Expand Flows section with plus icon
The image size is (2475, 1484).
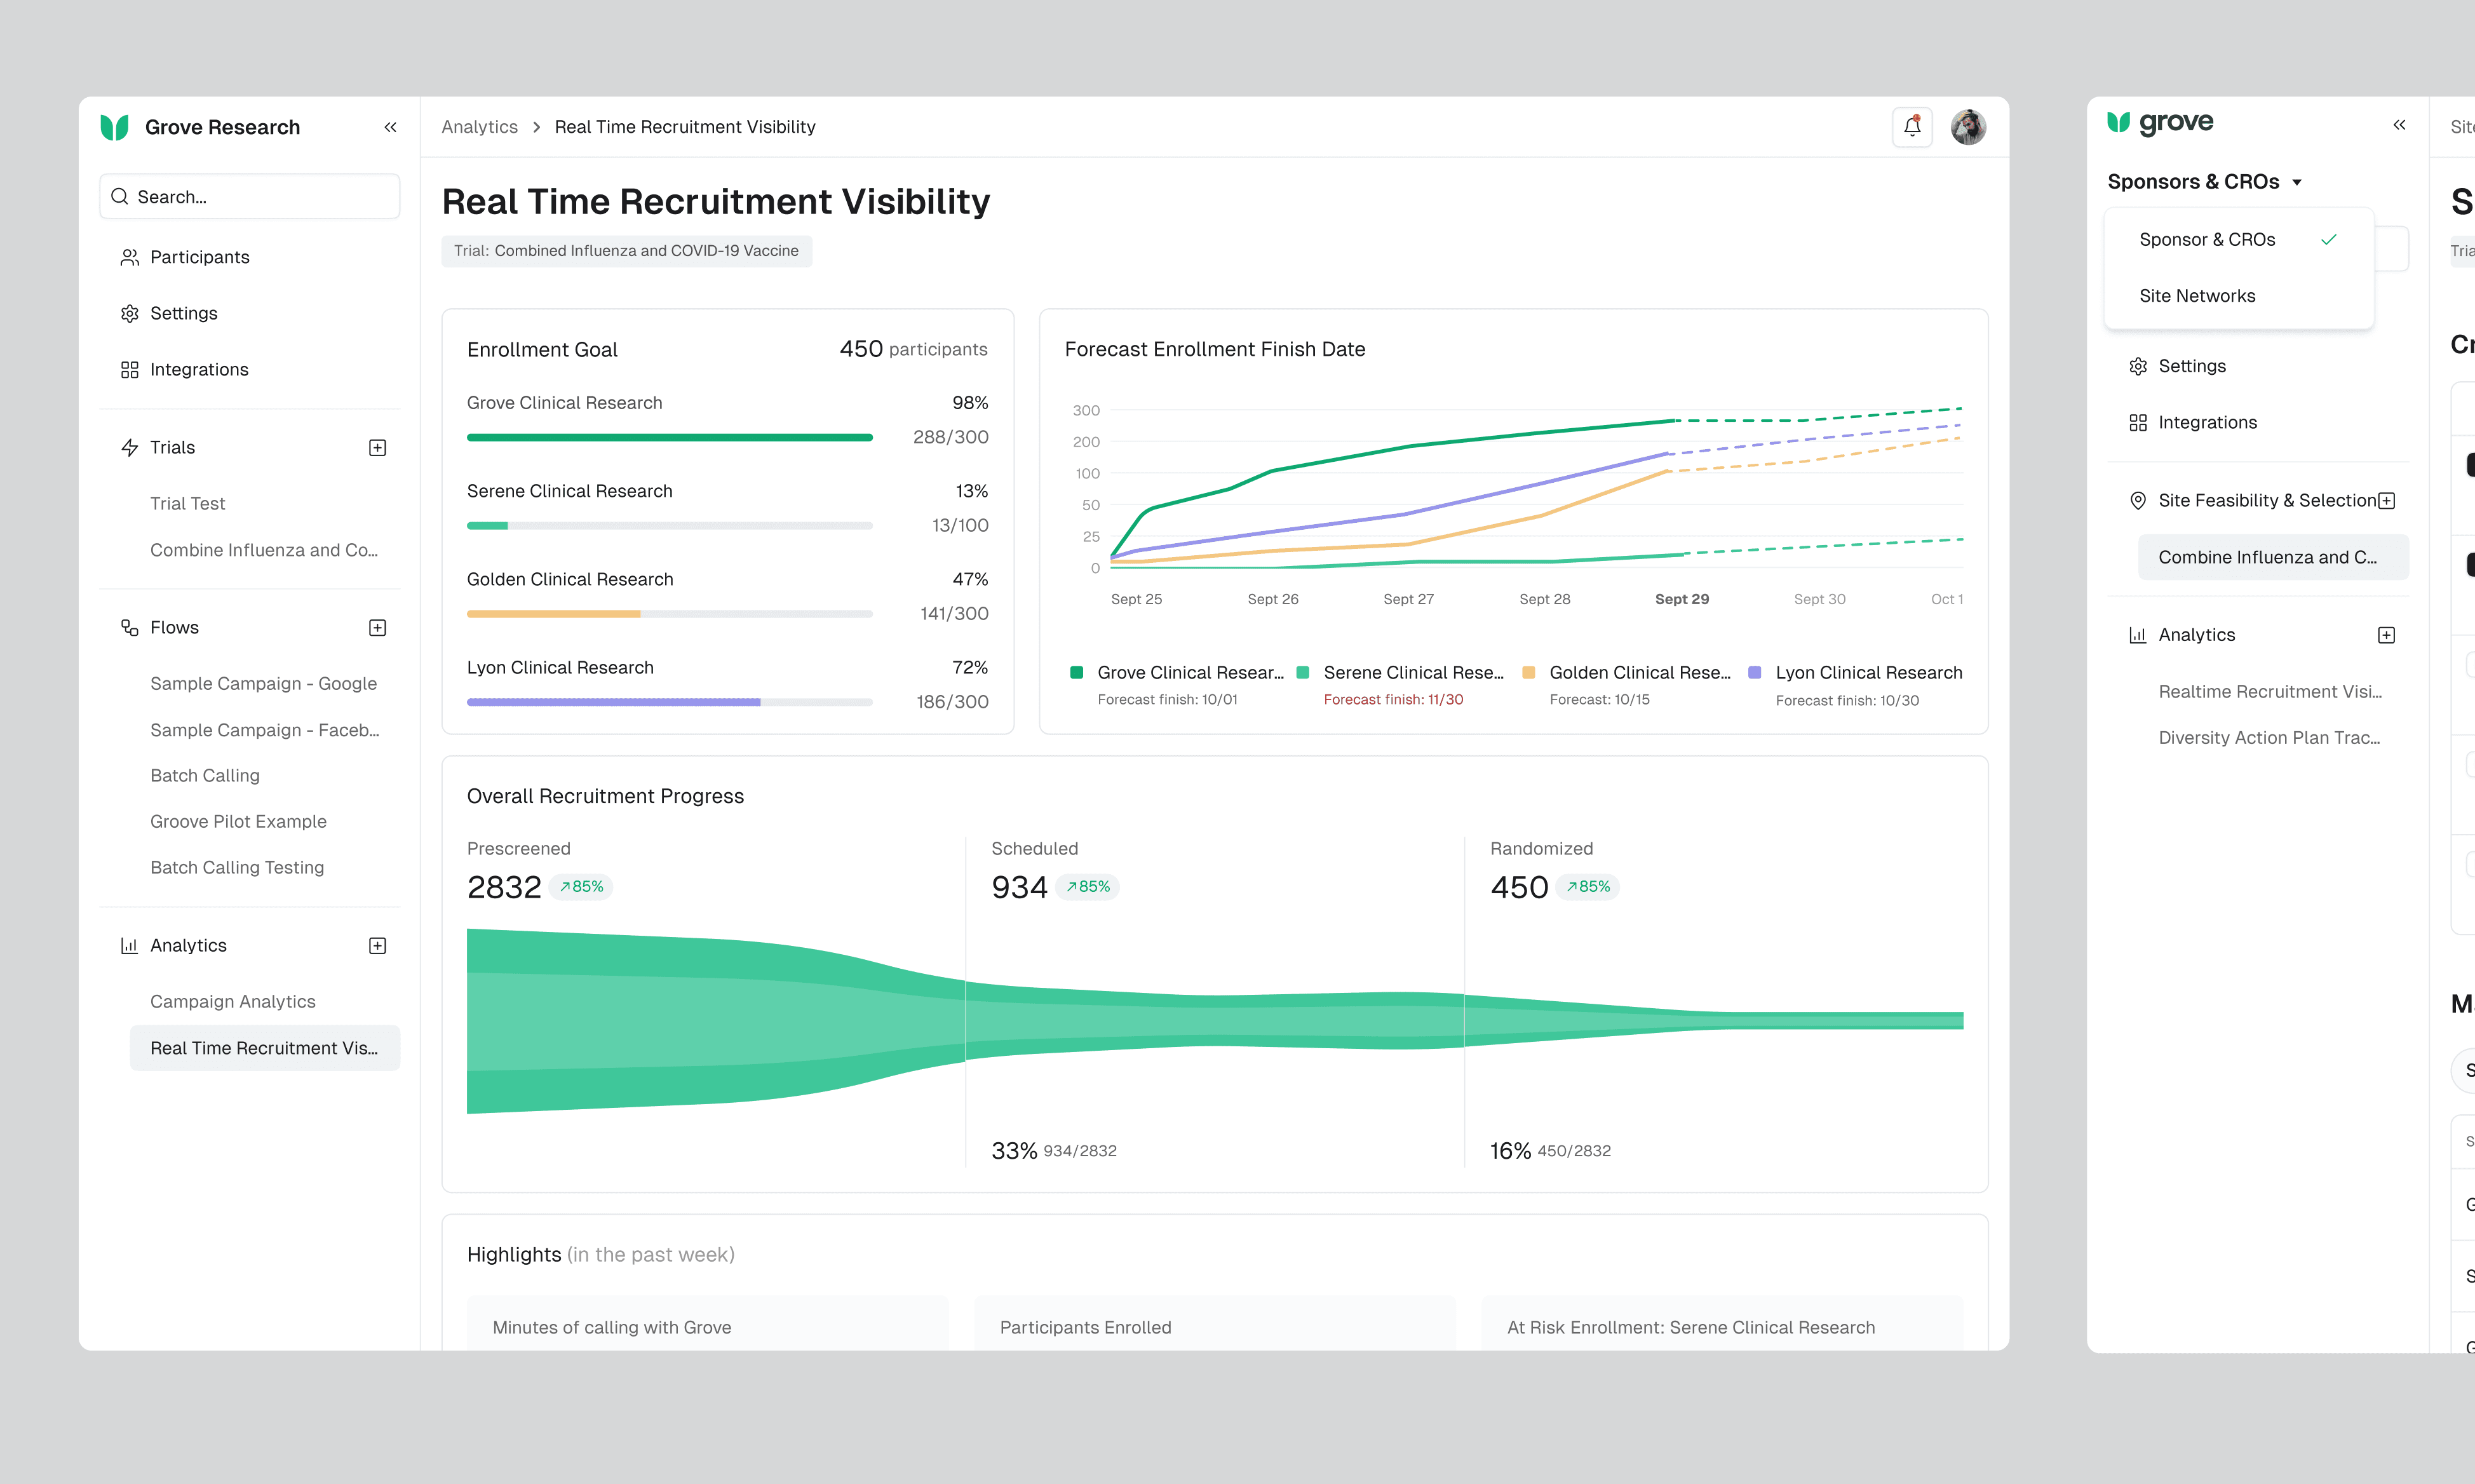coord(377,627)
